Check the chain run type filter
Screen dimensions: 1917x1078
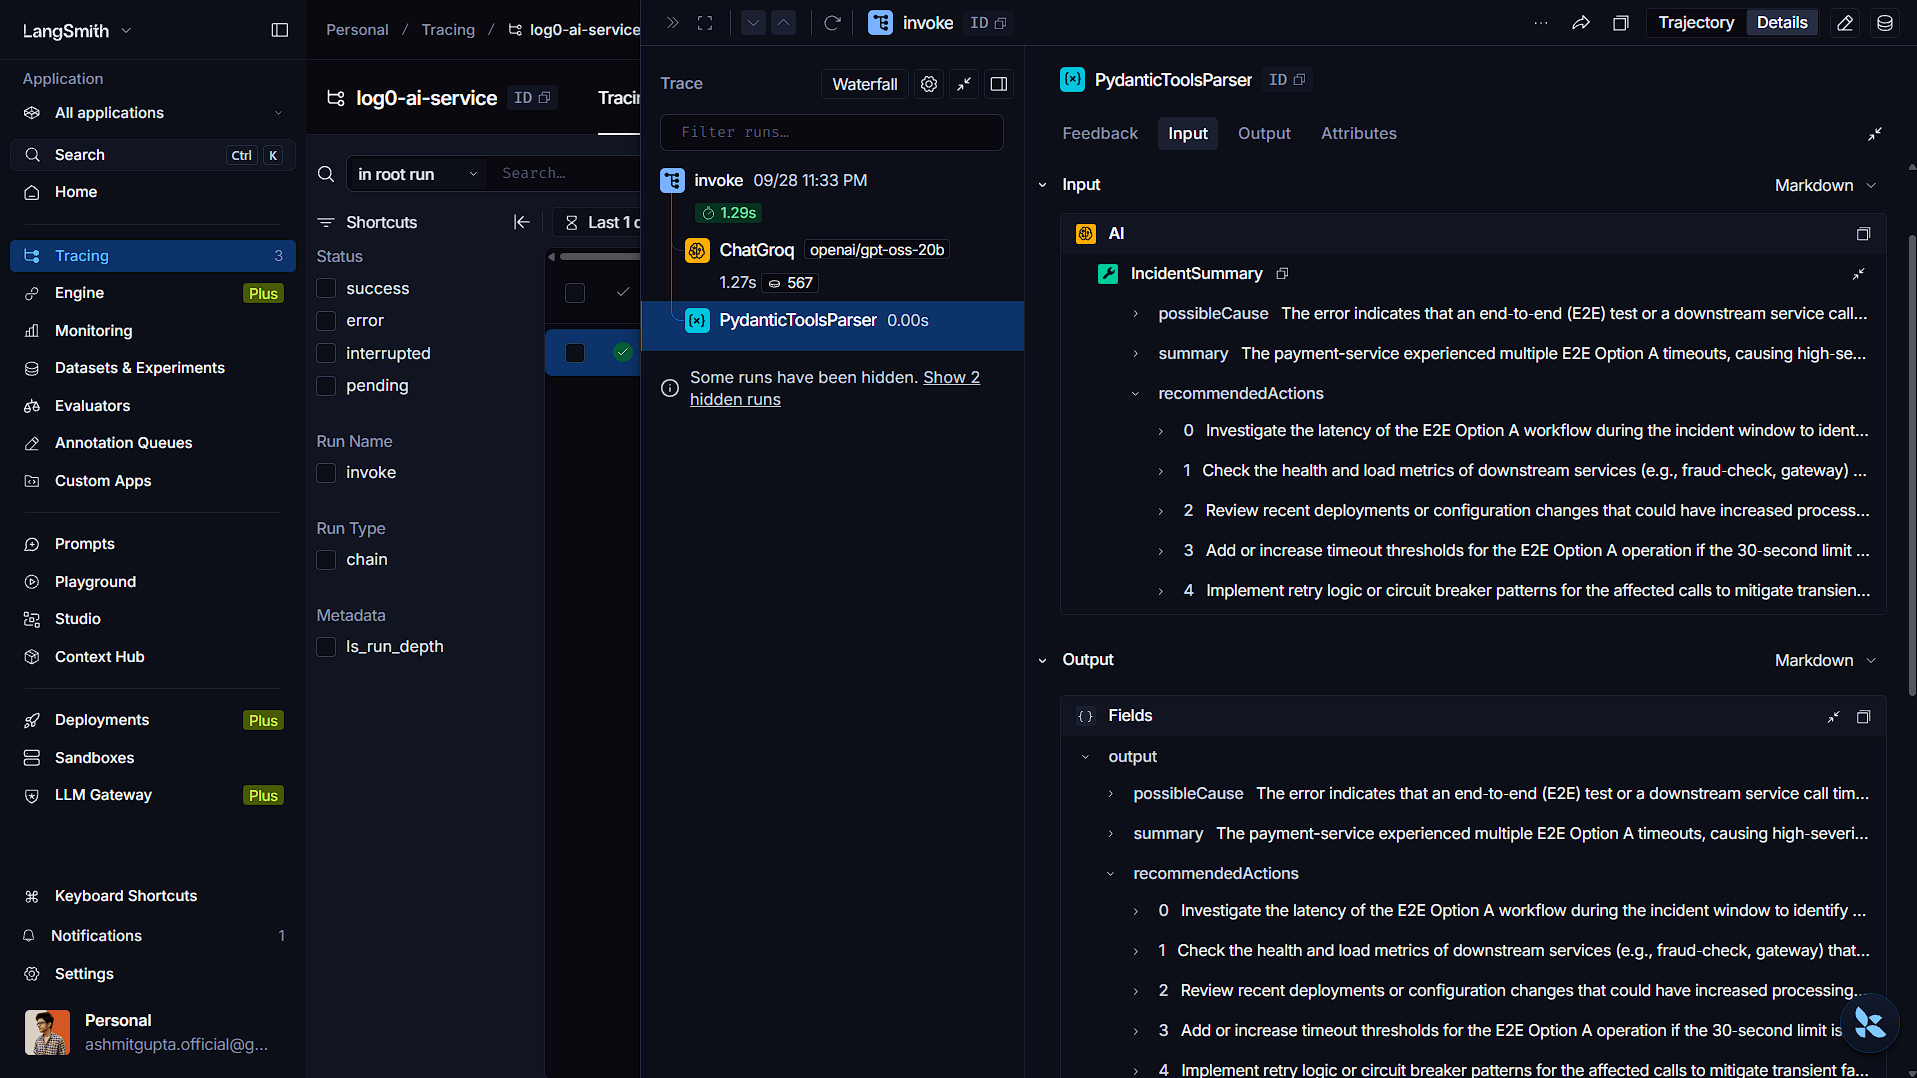(326, 559)
